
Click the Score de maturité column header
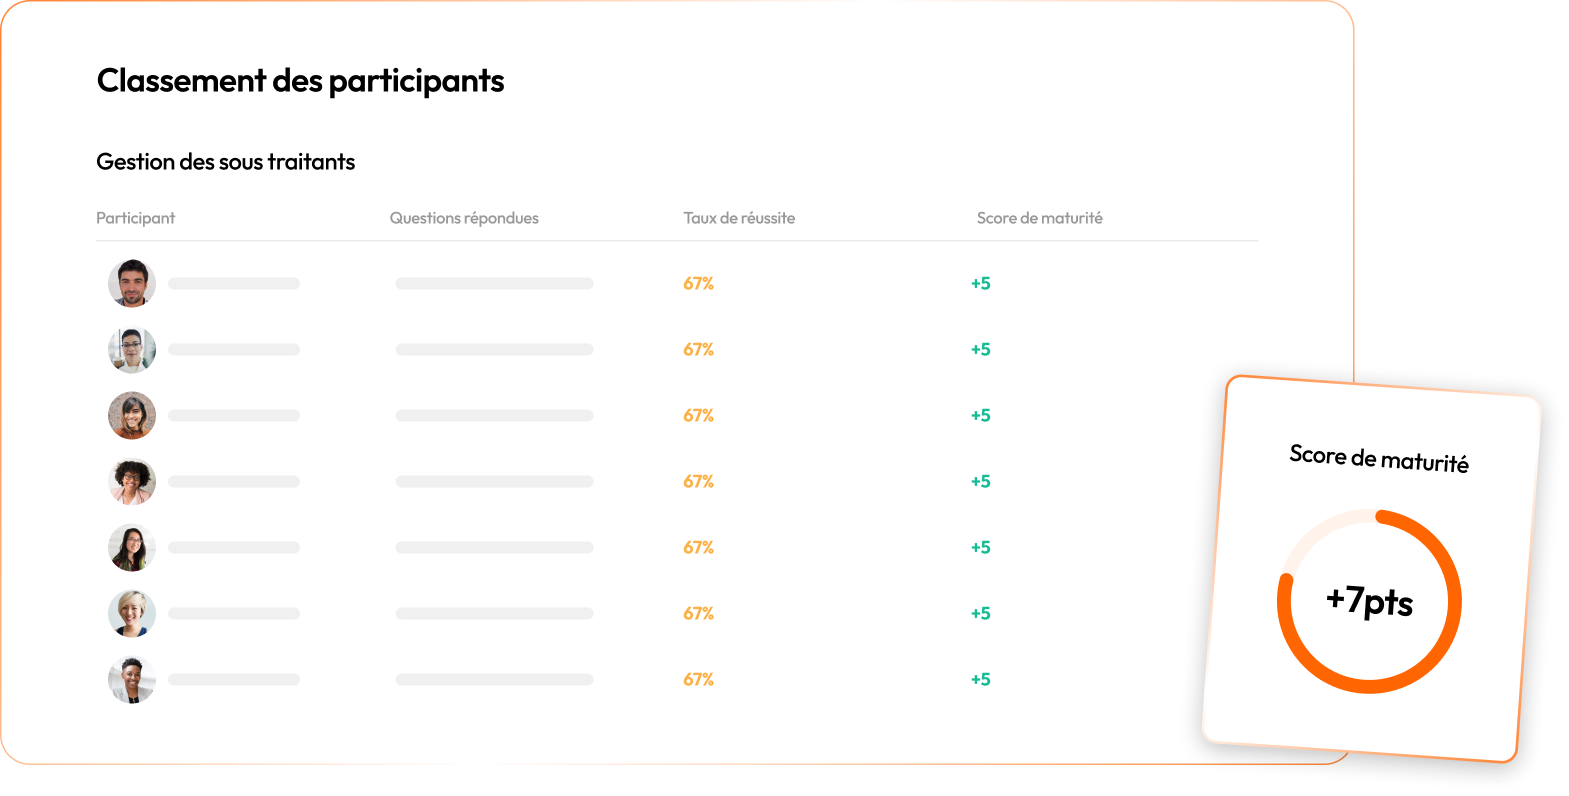click(1040, 218)
